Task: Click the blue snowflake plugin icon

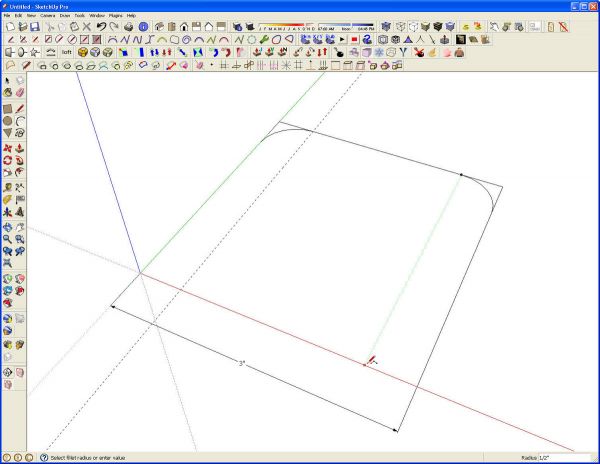Action: pyautogui.click(x=379, y=52)
